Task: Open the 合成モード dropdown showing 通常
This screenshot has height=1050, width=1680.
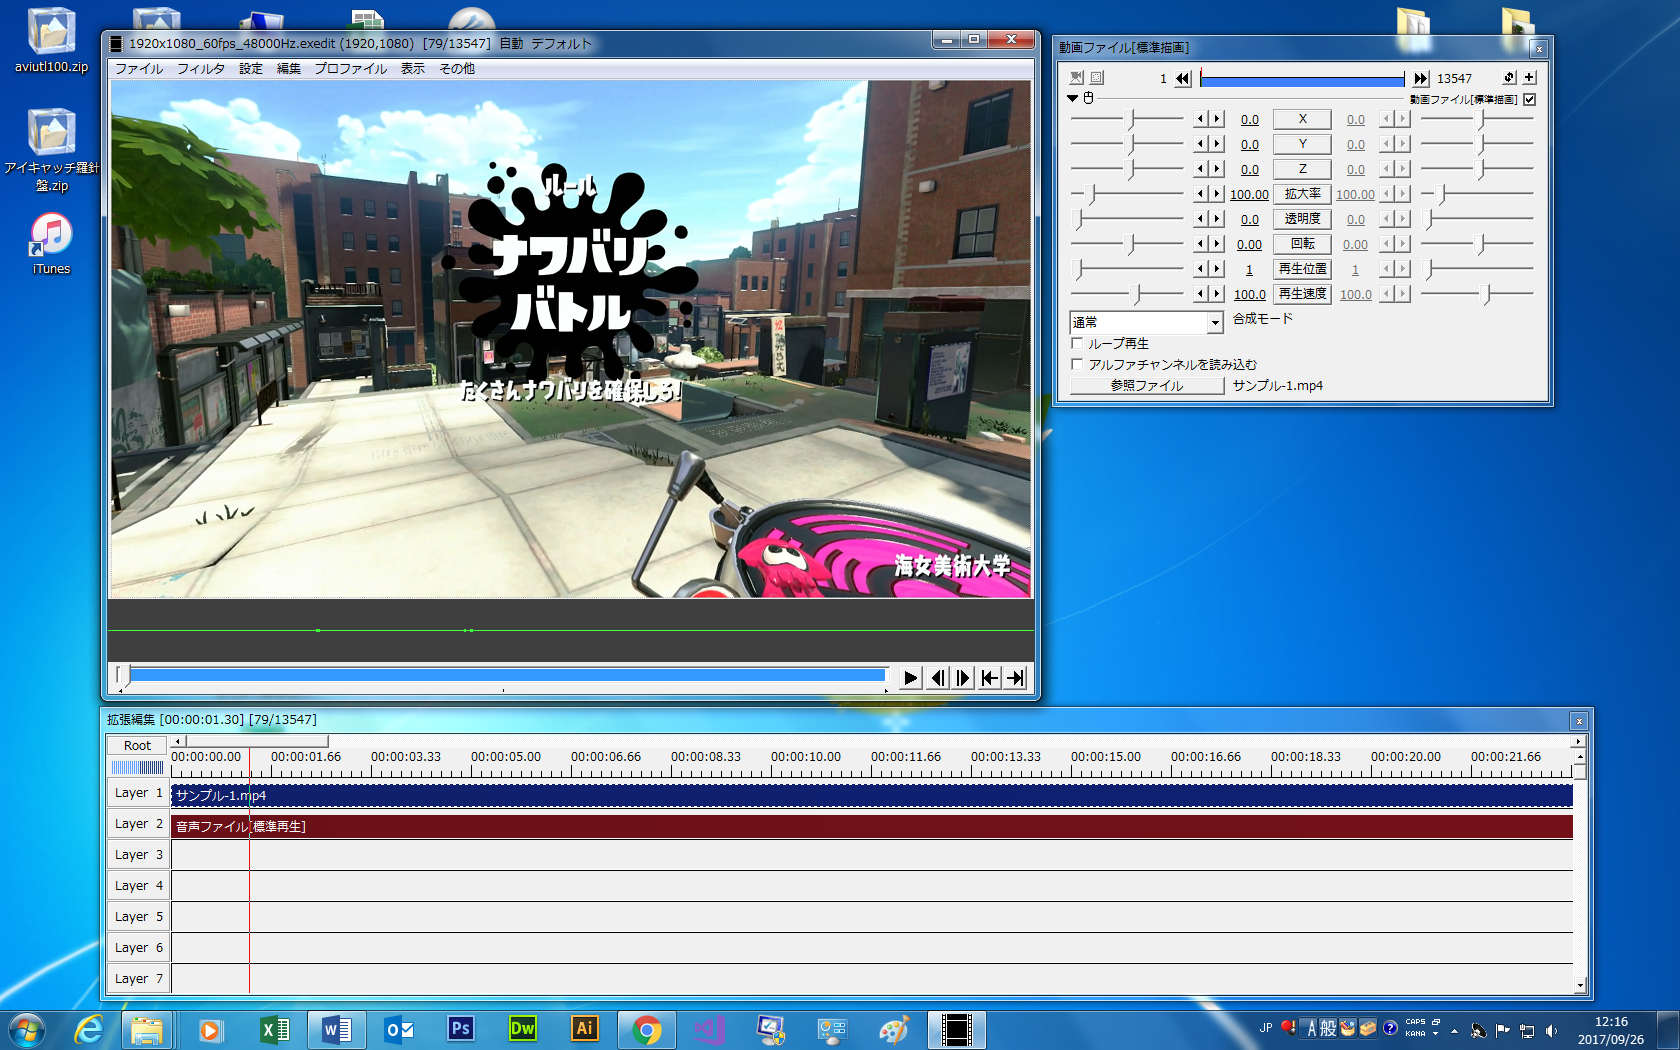Action: click(1147, 322)
